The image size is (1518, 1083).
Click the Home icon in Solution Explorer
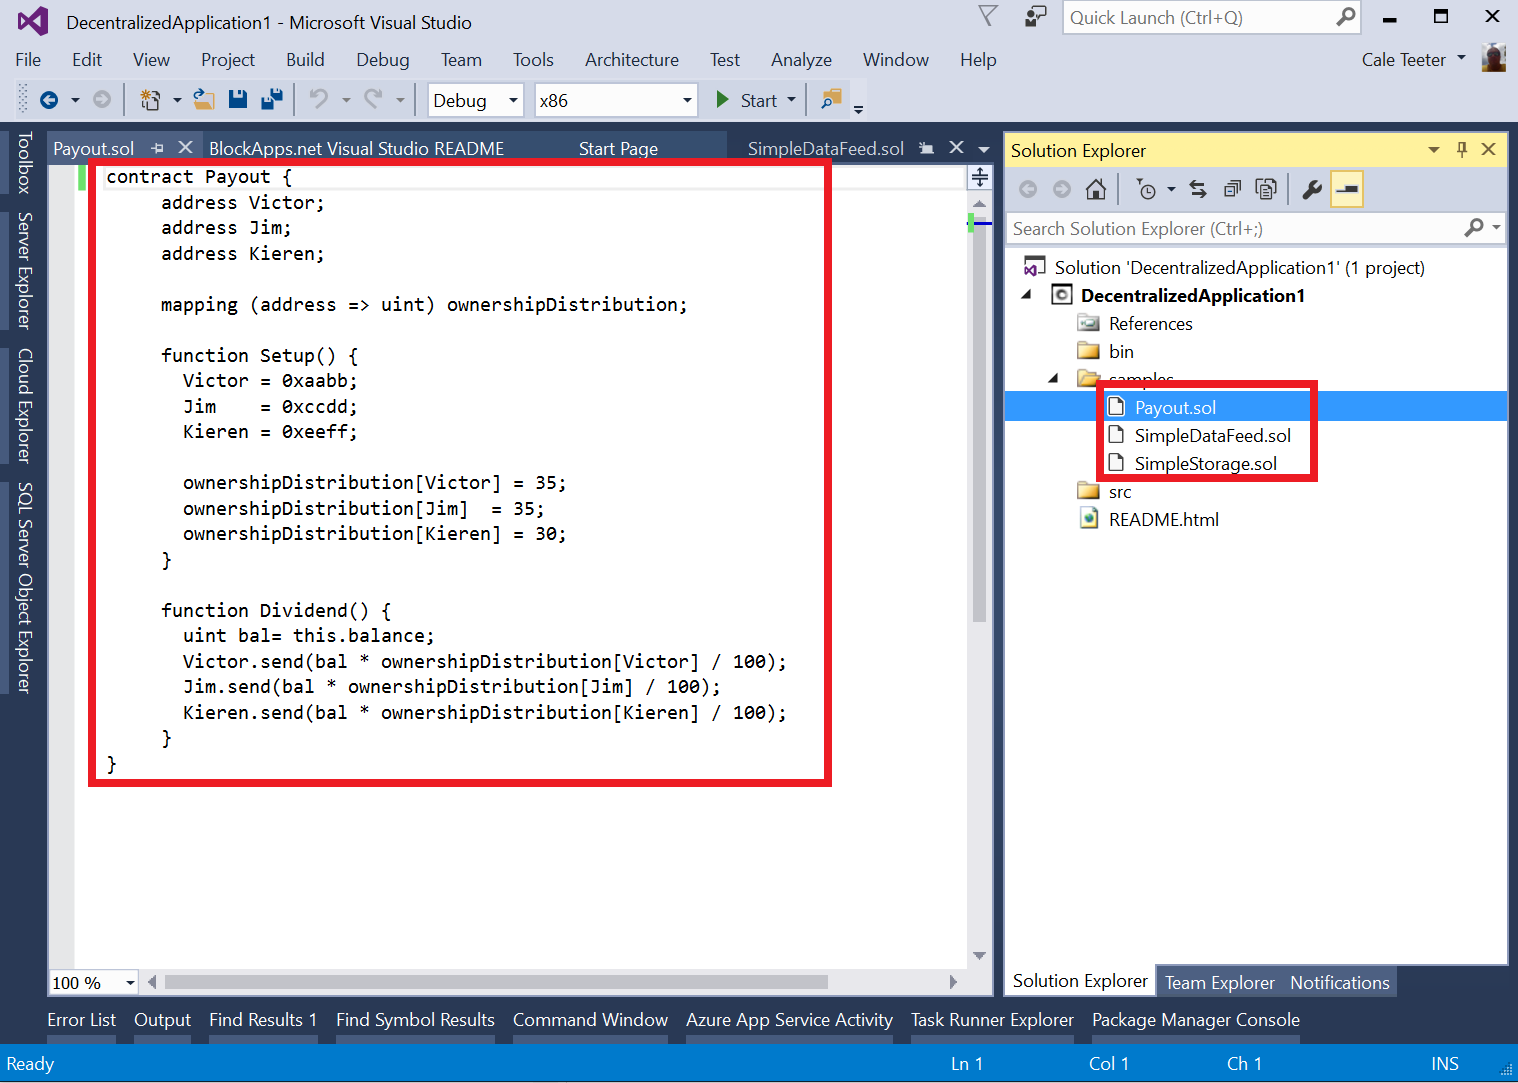[x=1096, y=189]
